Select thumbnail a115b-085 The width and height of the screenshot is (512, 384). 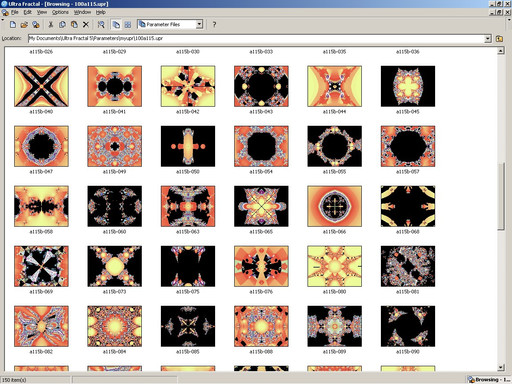click(188, 326)
